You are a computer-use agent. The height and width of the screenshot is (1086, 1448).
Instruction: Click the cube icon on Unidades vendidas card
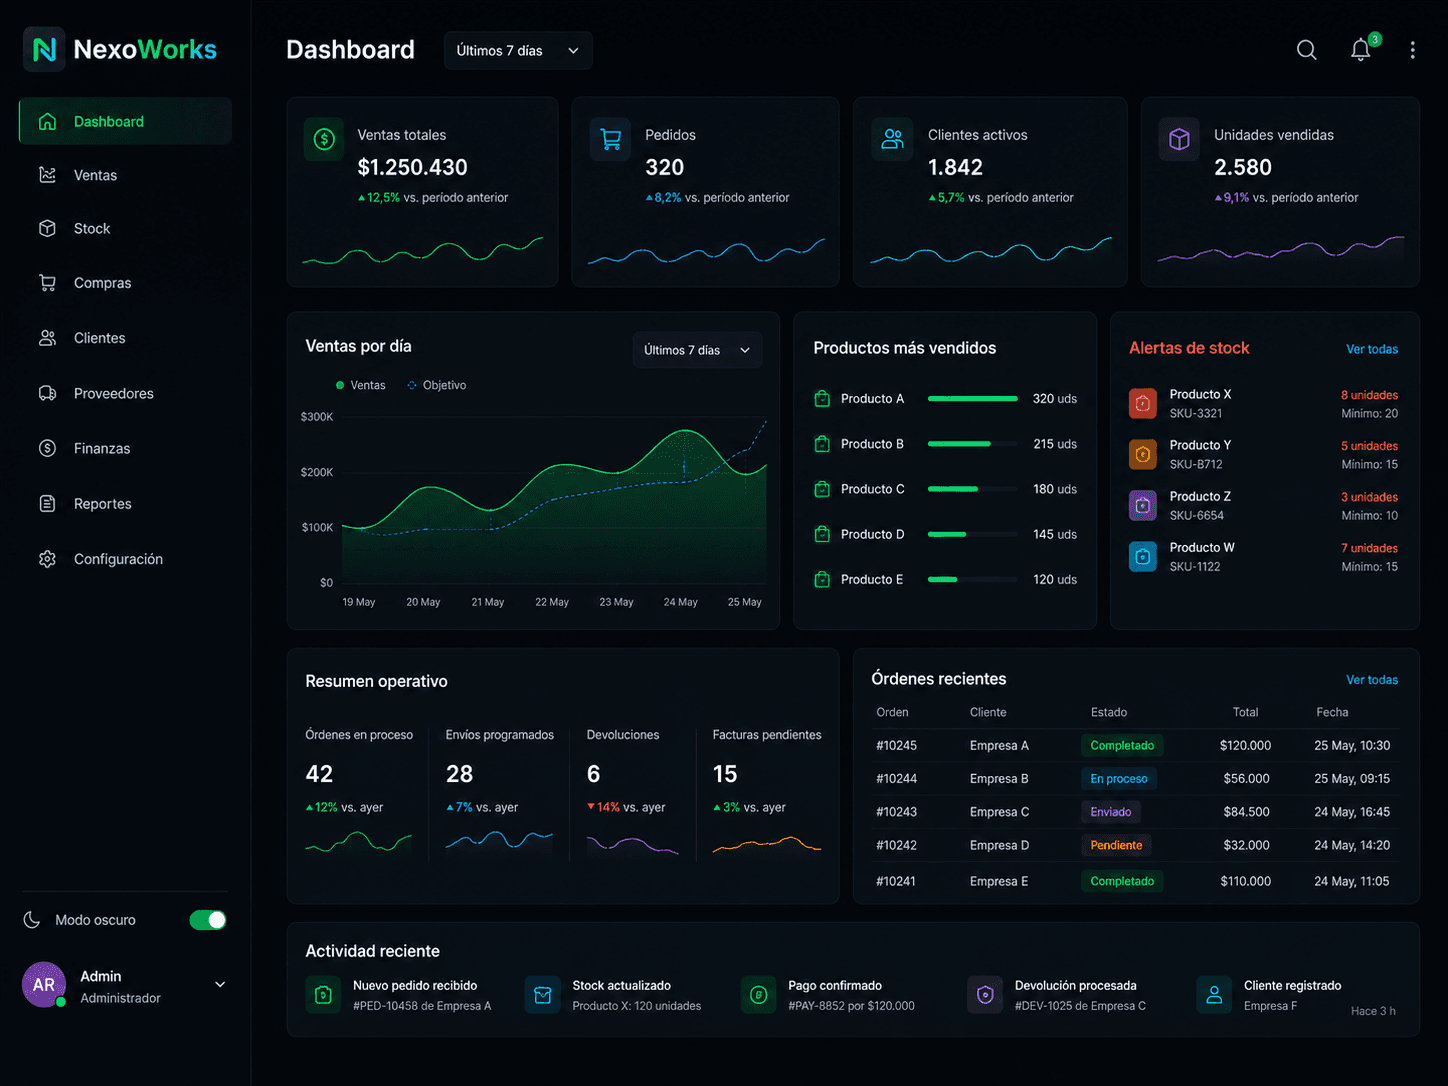1179,139
